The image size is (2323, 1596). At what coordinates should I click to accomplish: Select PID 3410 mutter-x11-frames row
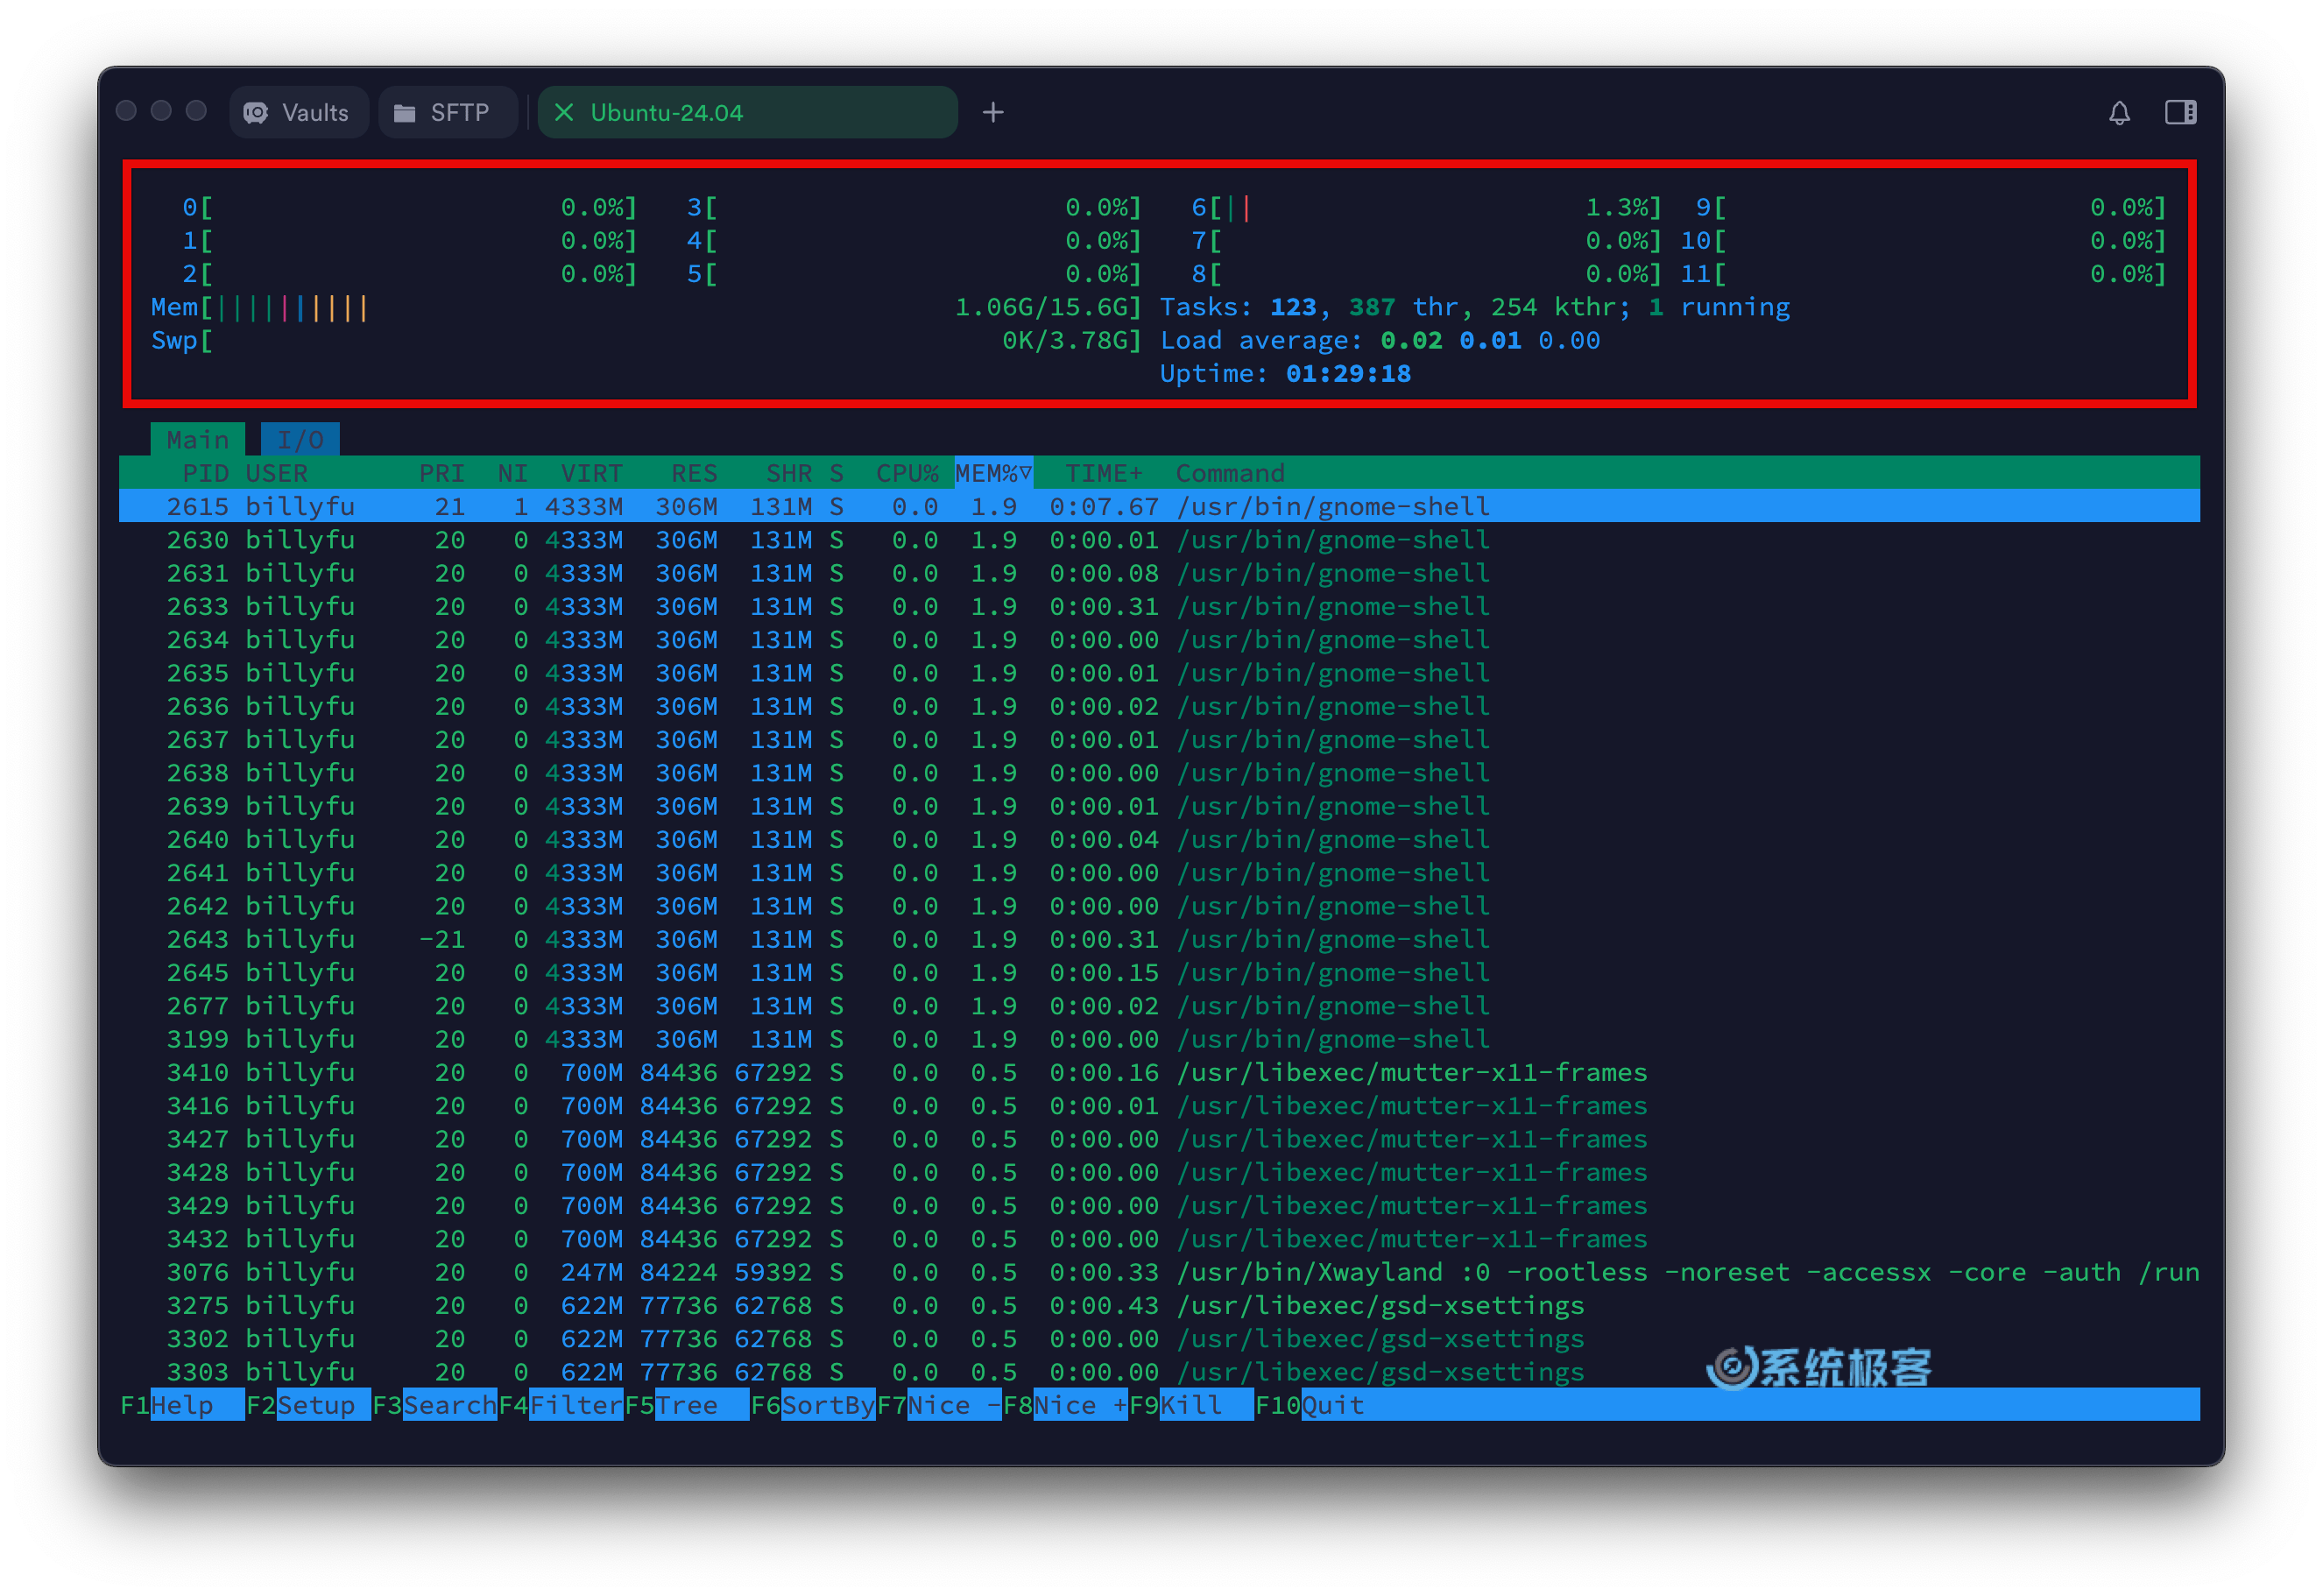[1159, 1072]
